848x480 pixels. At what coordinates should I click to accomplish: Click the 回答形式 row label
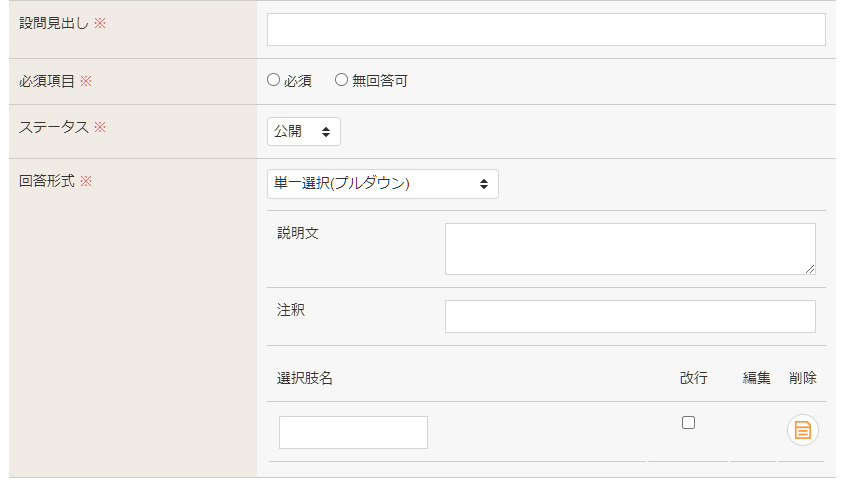coord(47,181)
